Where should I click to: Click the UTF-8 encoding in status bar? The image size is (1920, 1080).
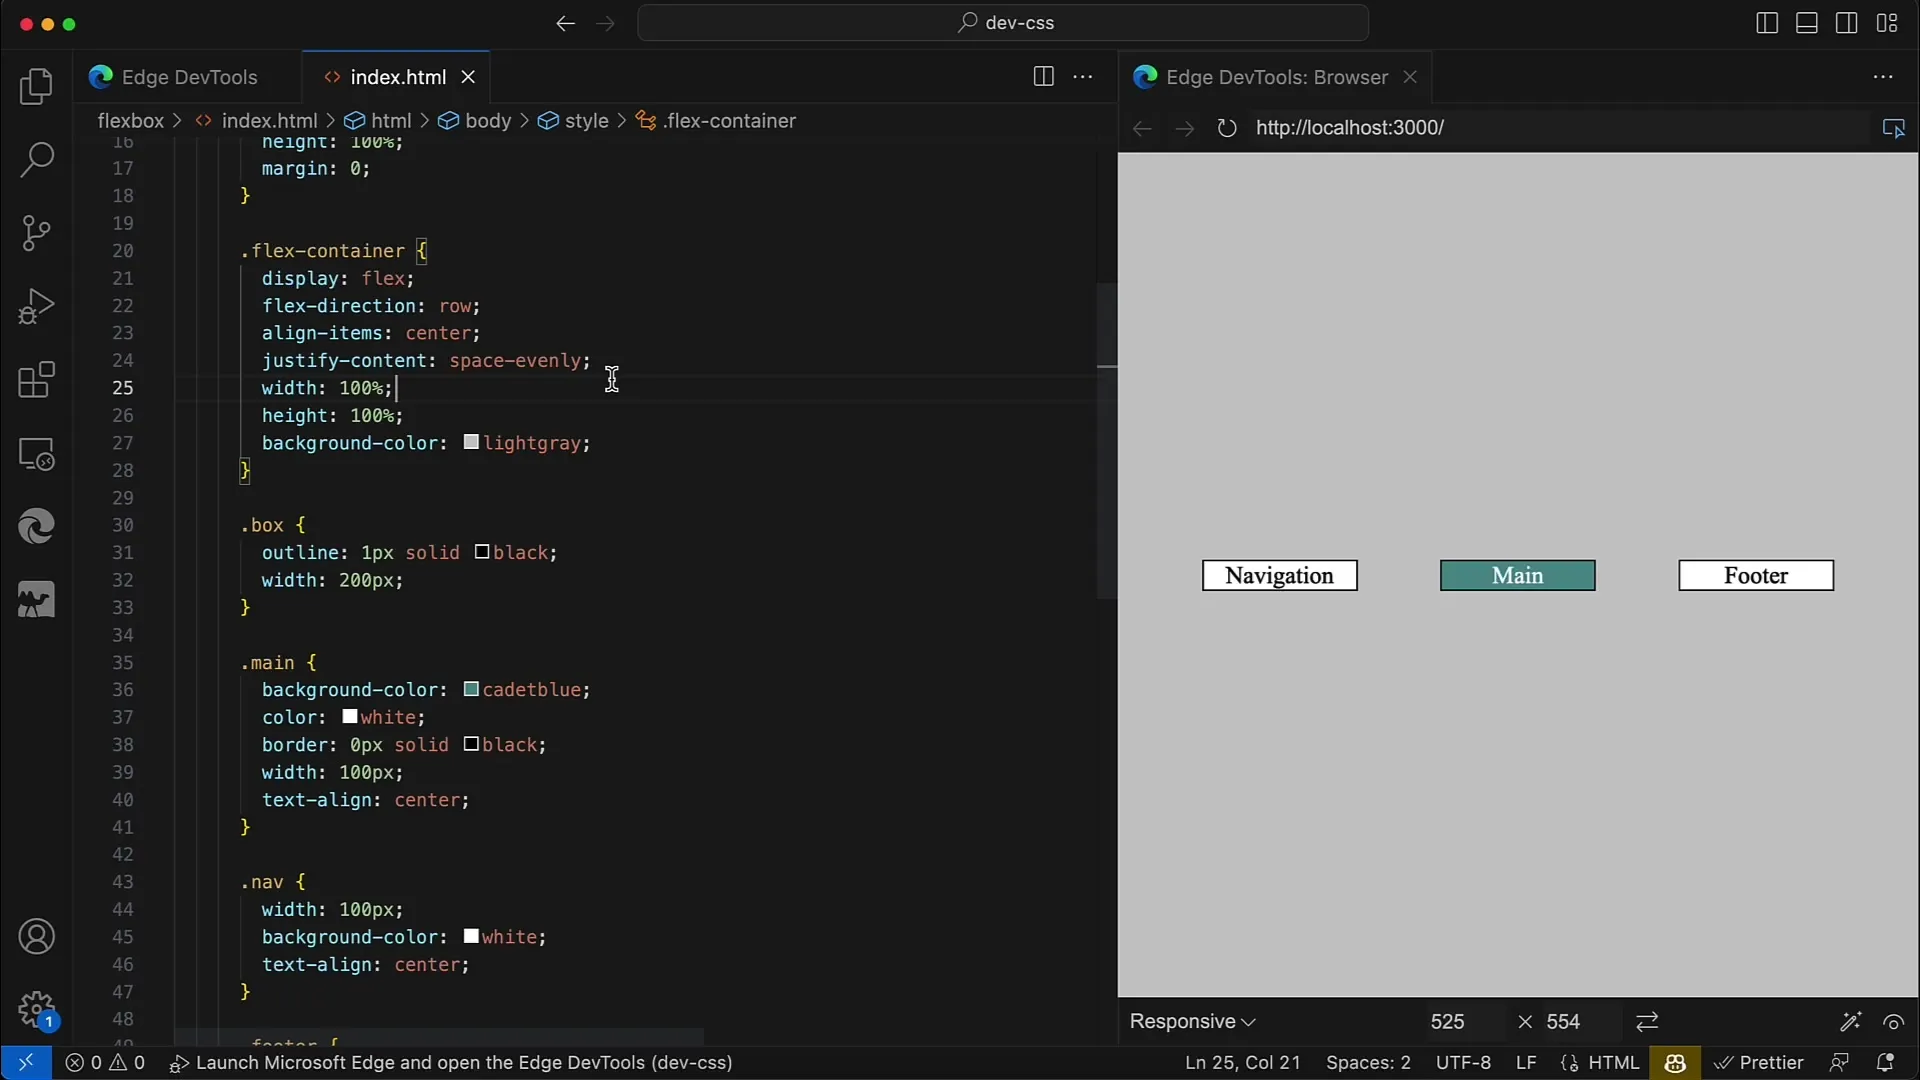click(x=1461, y=1062)
